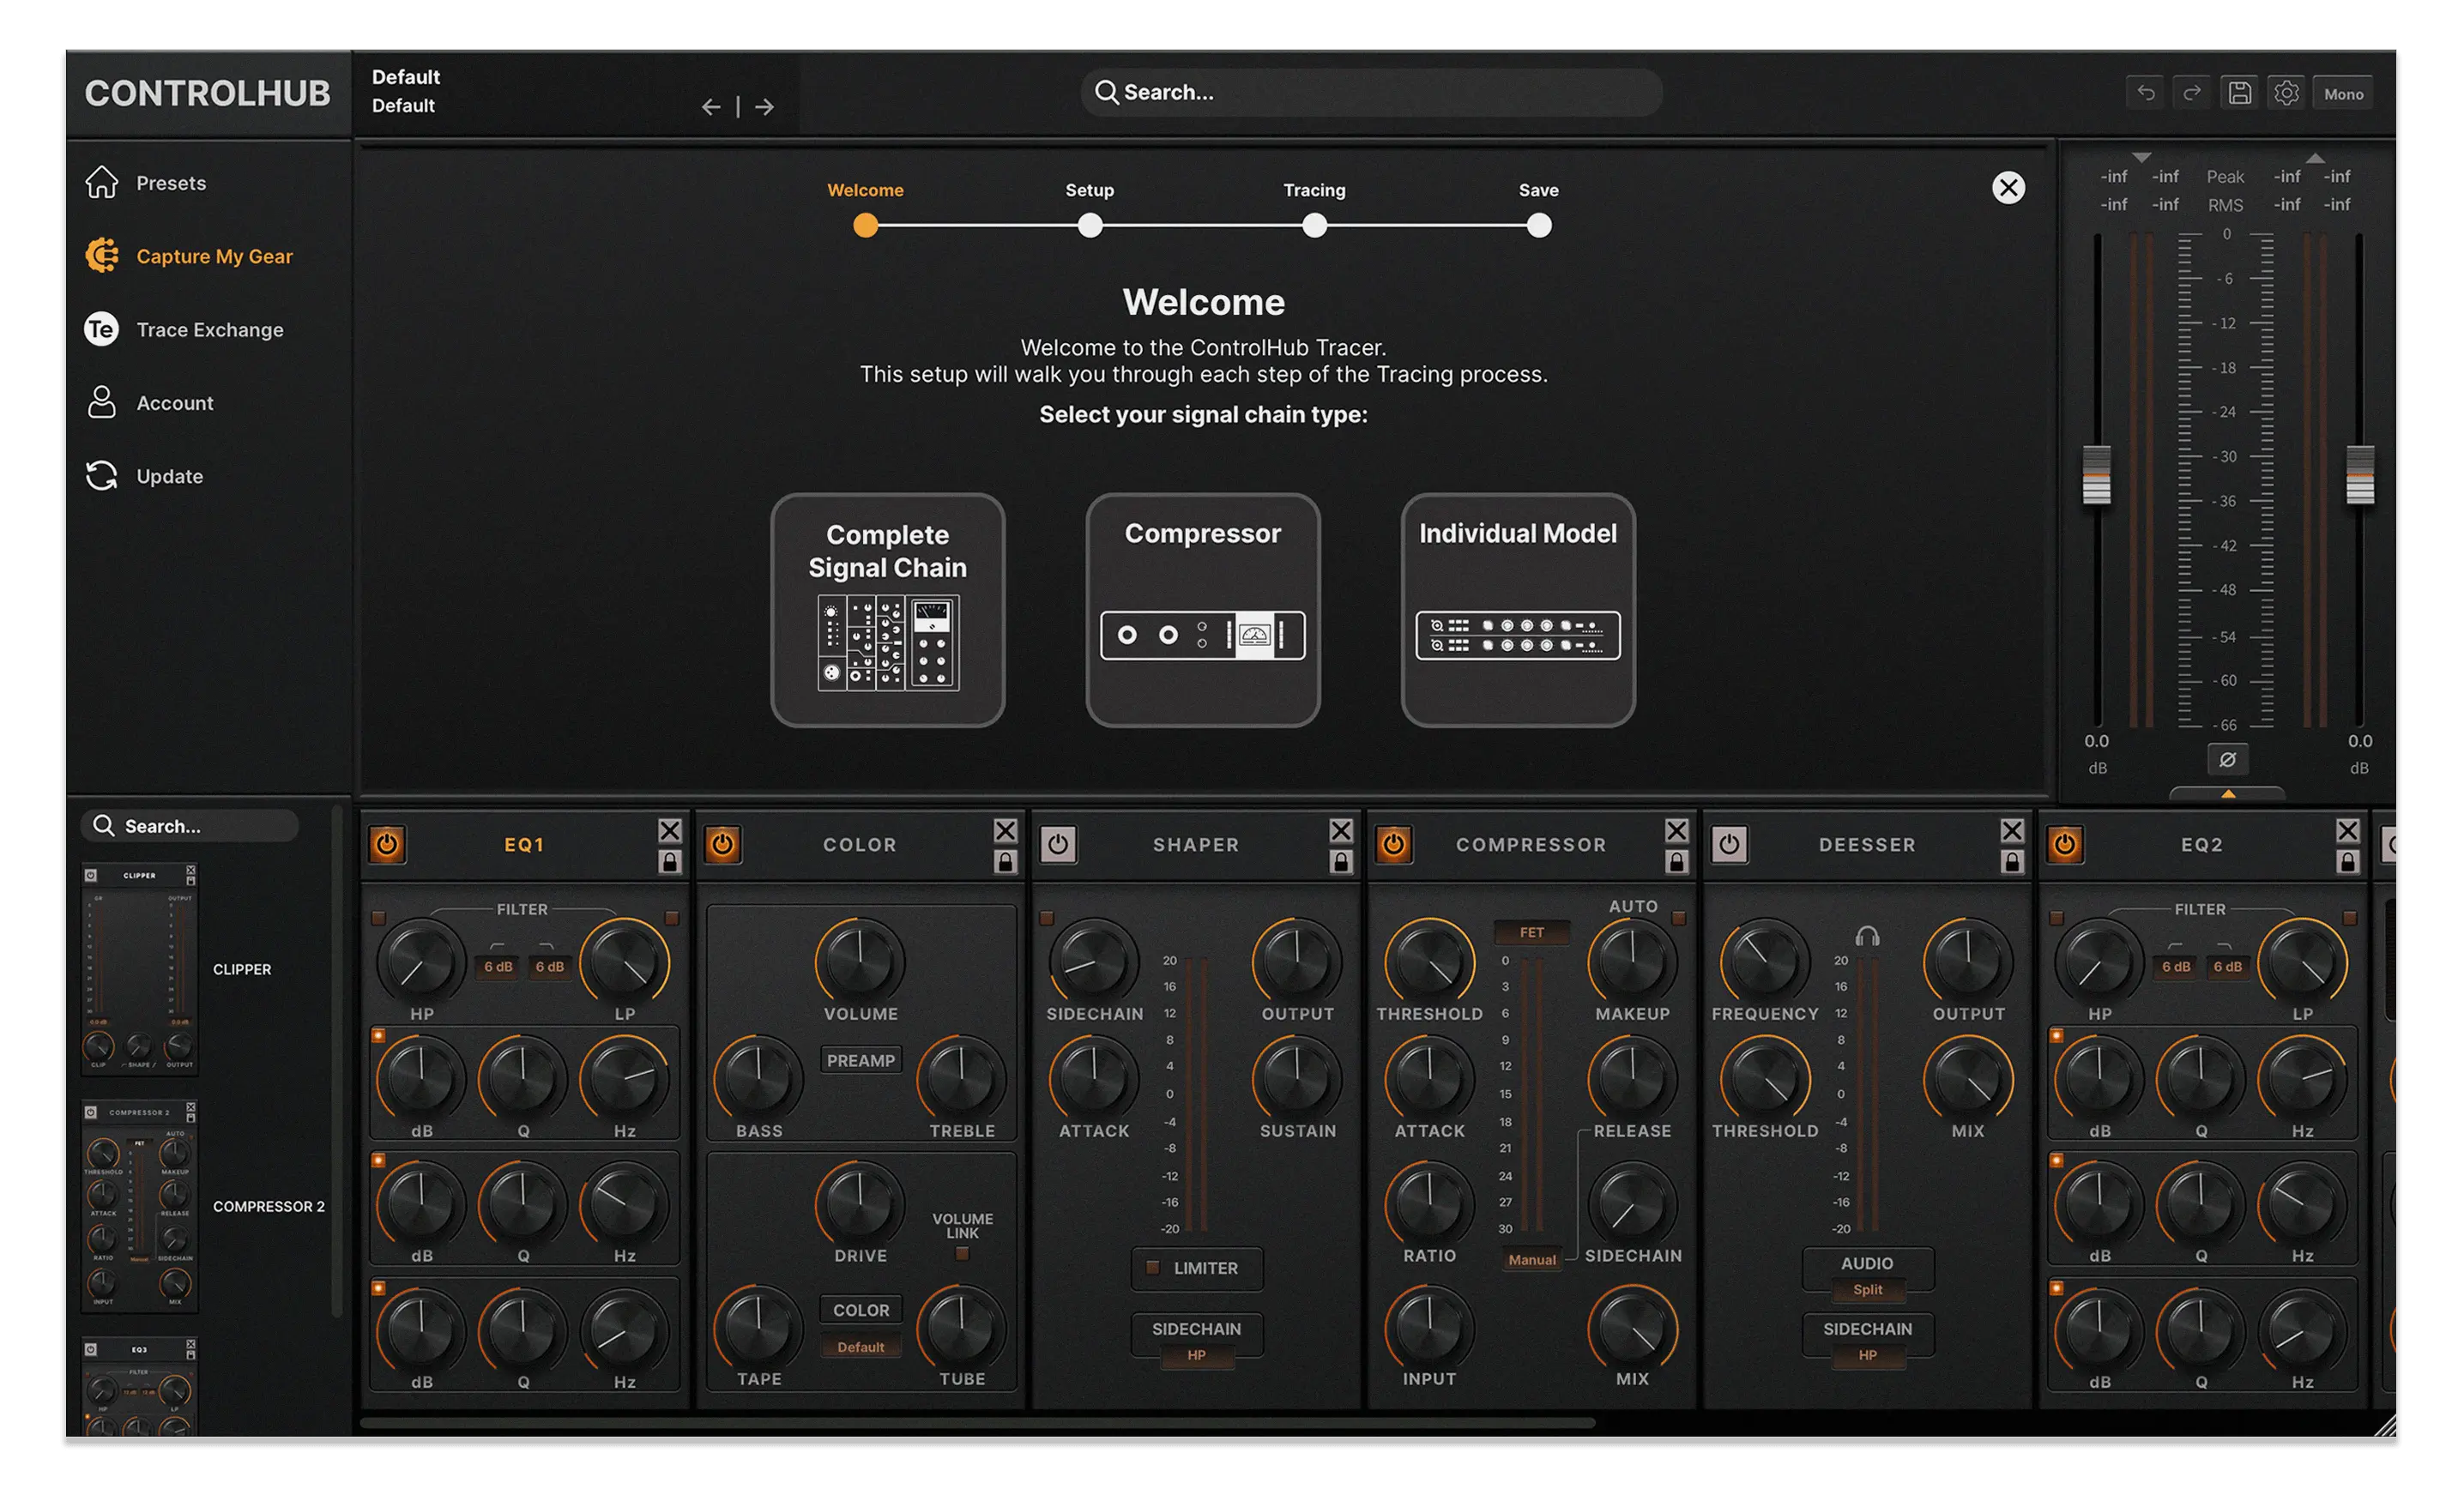Select Capture My Gear in sidebar
The image size is (2464, 1501).
(x=189, y=256)
